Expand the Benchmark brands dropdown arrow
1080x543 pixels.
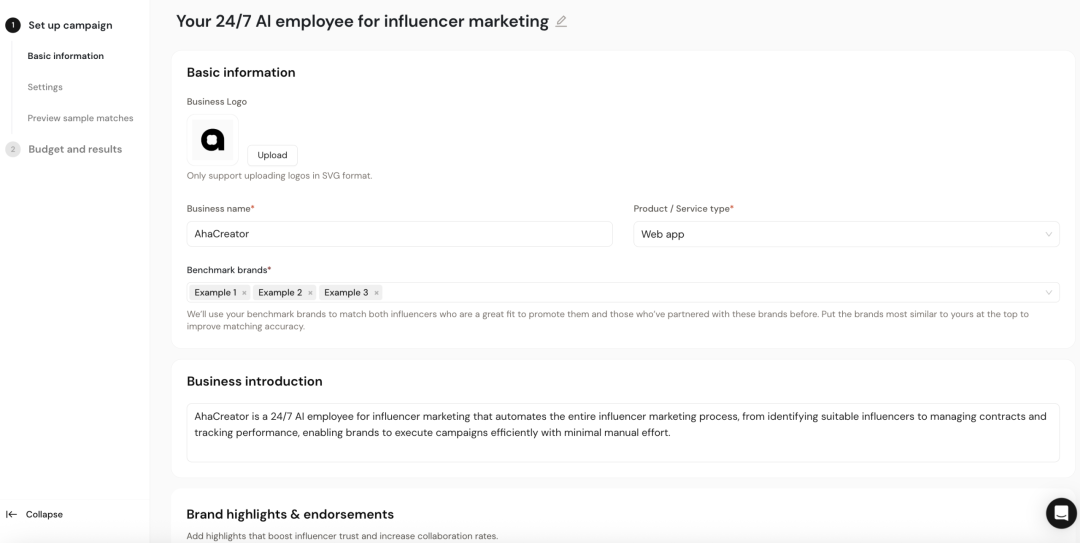pyautogui.click(x=1048, y=293)
